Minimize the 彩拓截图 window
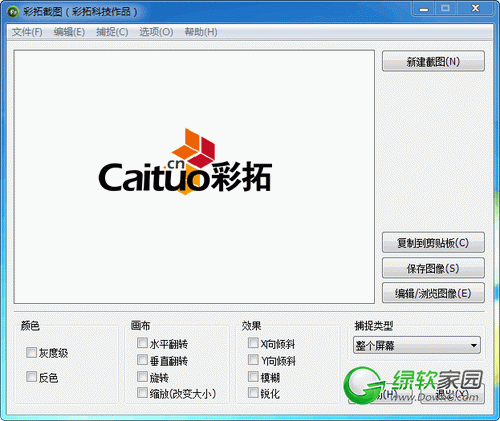This screenshot has width=500, height=421. 424,9
